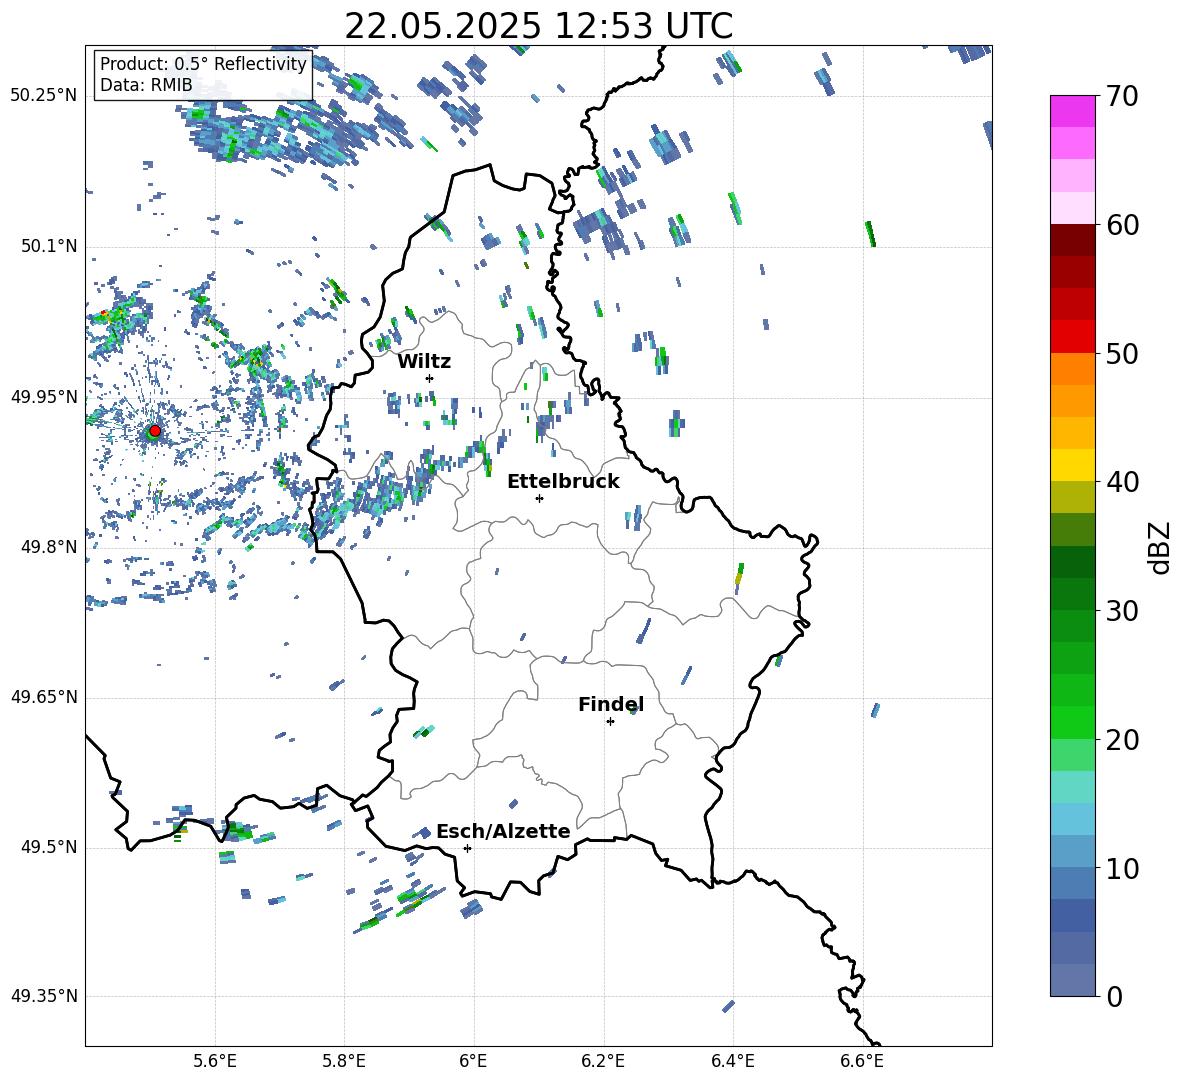The width and height of the screenshot is (1184, 1081).
Task: Click the 49.35°N latitude label
Action: (44, 996)
